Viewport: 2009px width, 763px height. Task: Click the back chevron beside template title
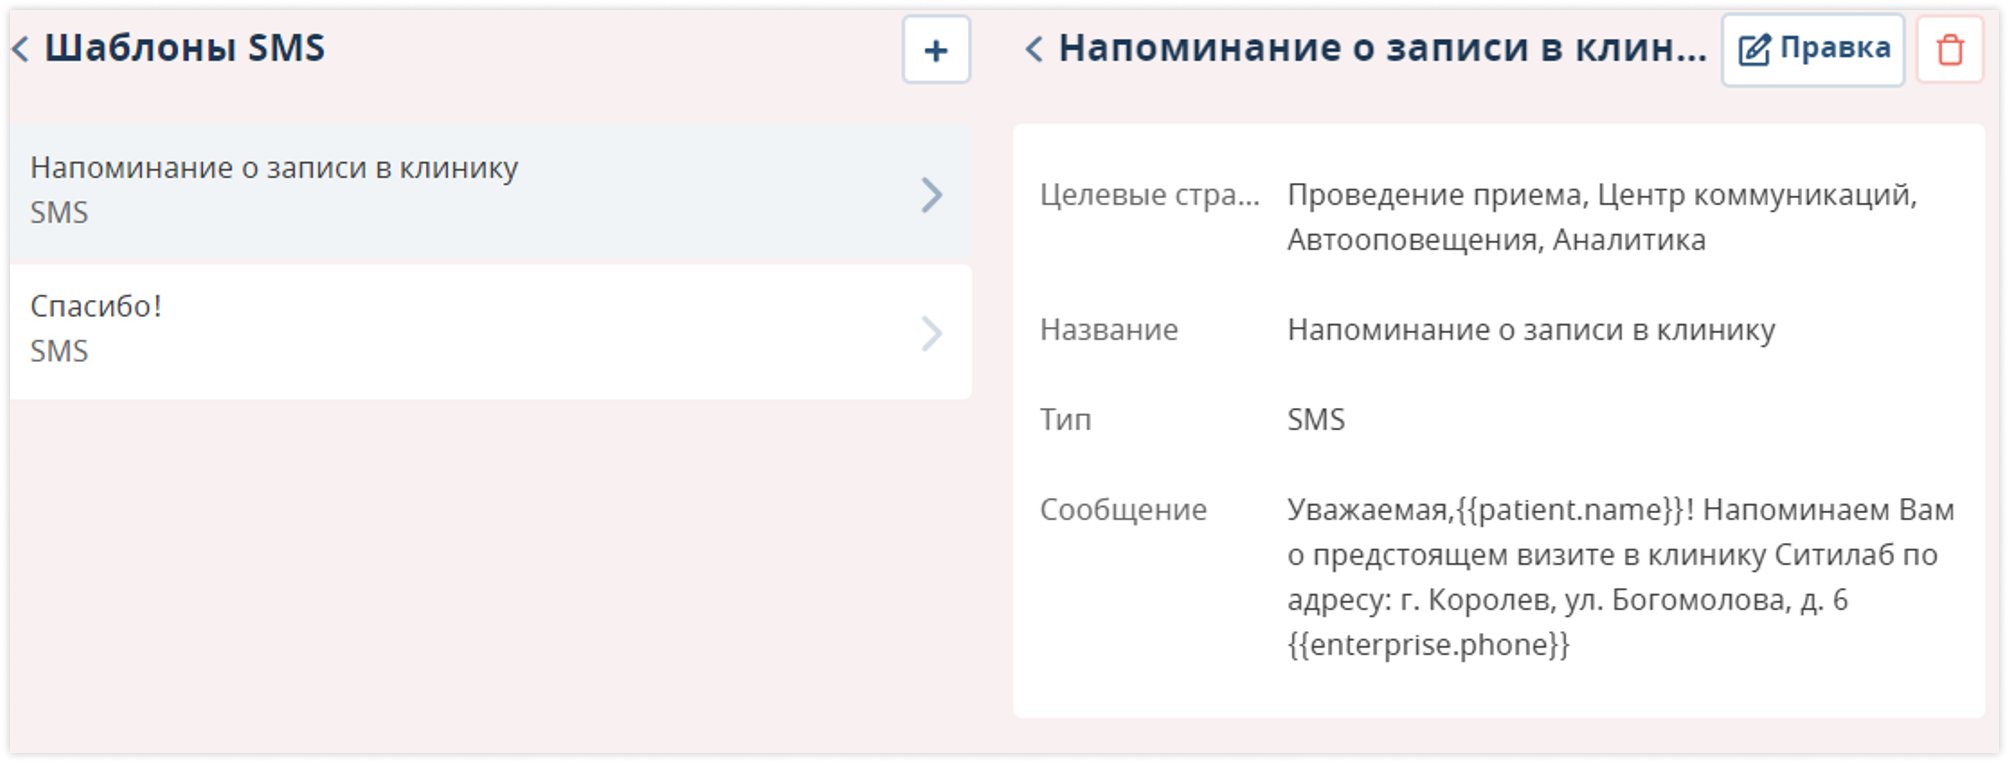pos(1036,47)
